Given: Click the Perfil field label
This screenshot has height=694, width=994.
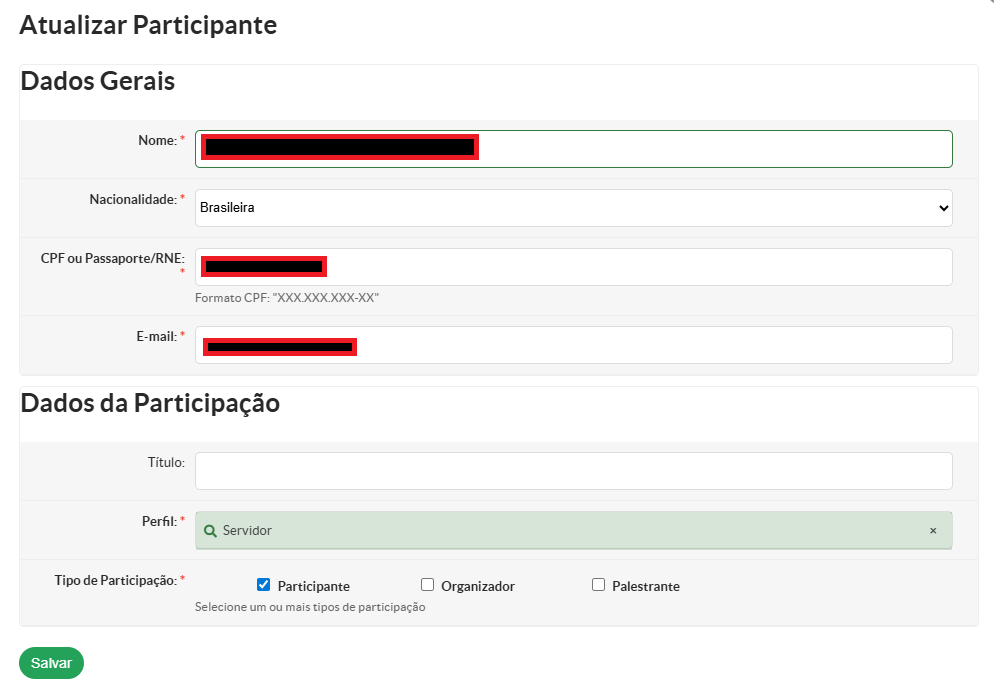Looking at the screenshot, I should (x=159, y=522).
